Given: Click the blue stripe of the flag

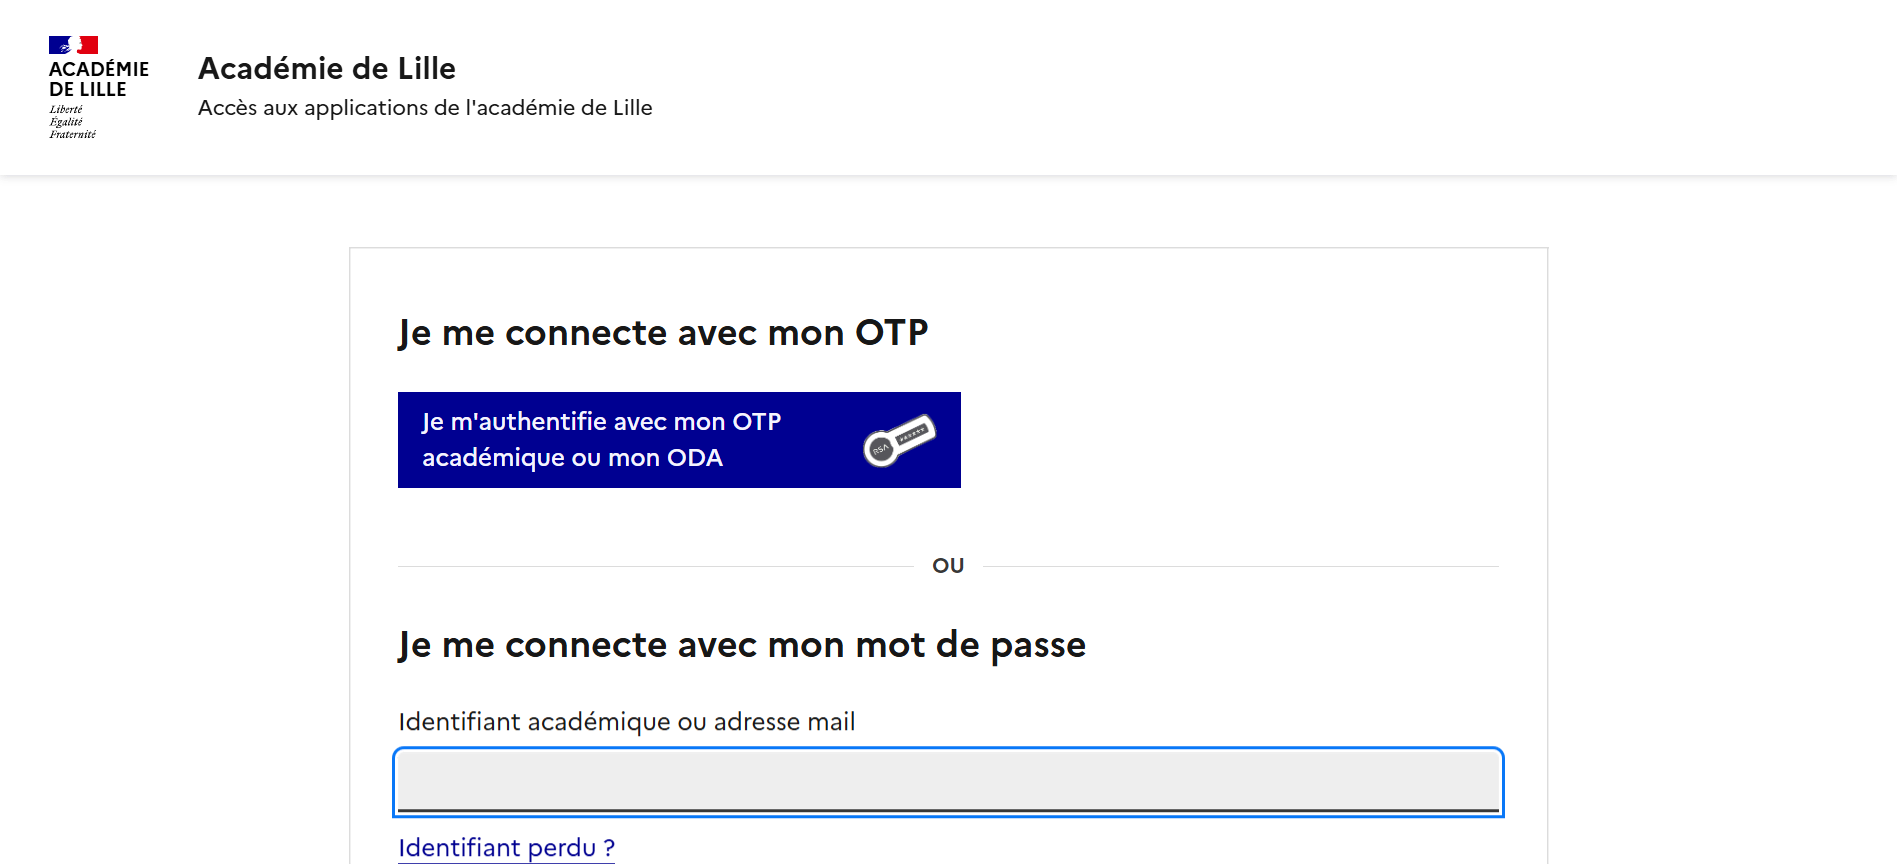Looking at the screenshot, I should tap(57, 45).
